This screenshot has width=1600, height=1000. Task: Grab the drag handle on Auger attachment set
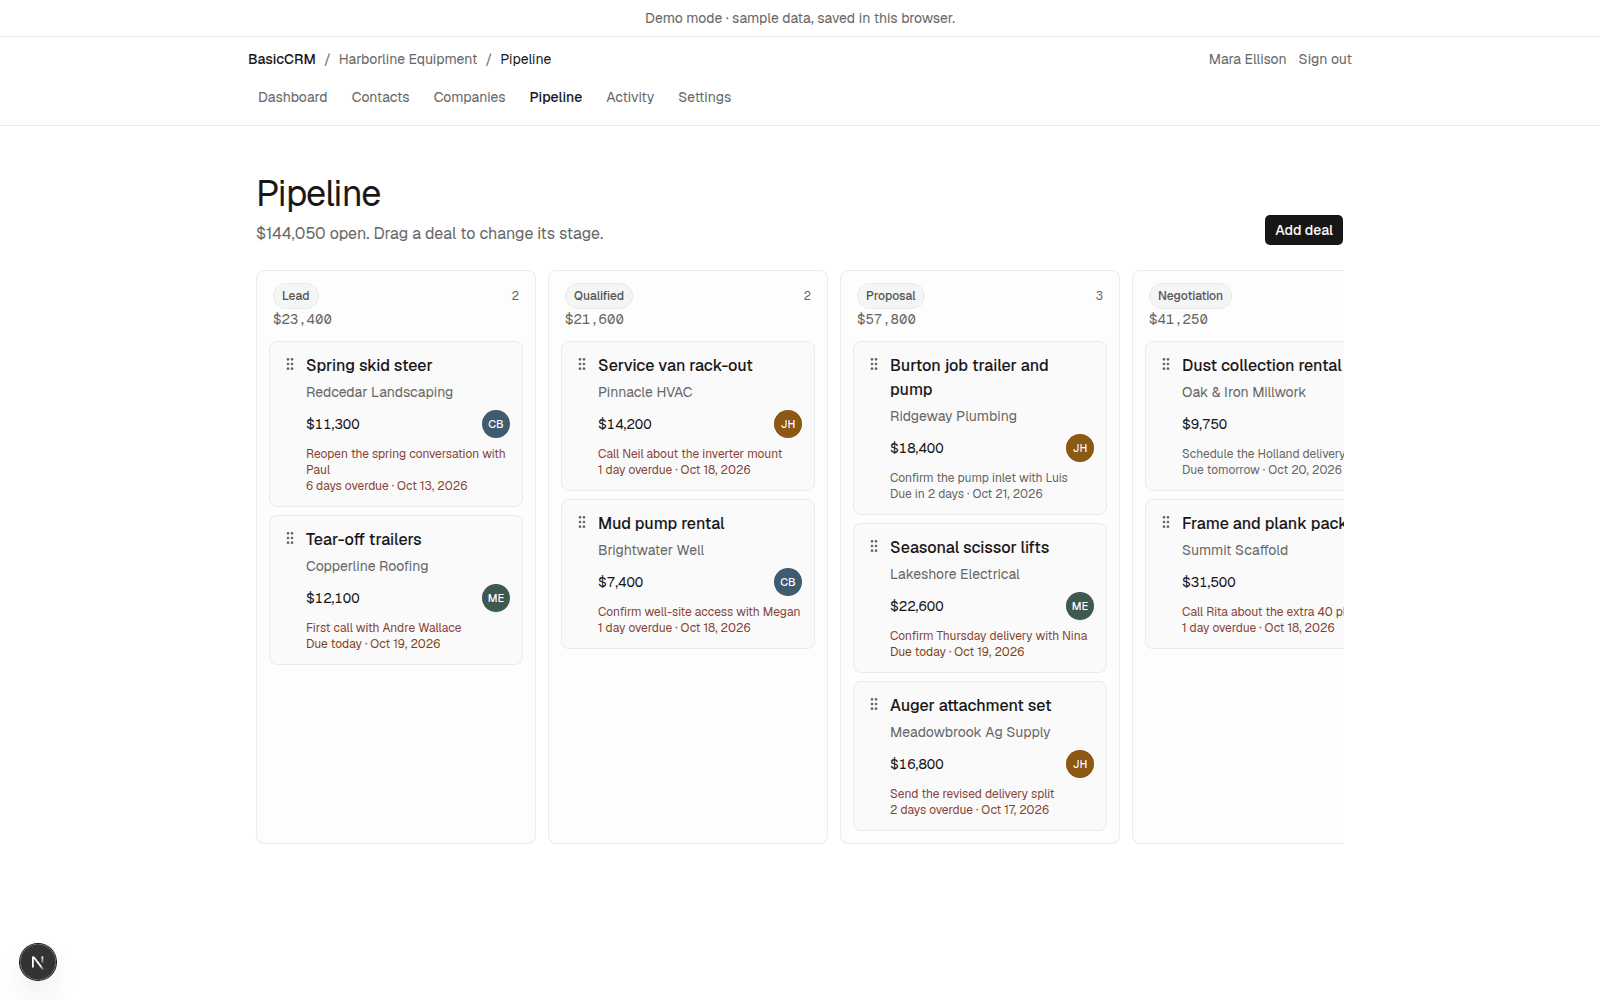point(874,705)
